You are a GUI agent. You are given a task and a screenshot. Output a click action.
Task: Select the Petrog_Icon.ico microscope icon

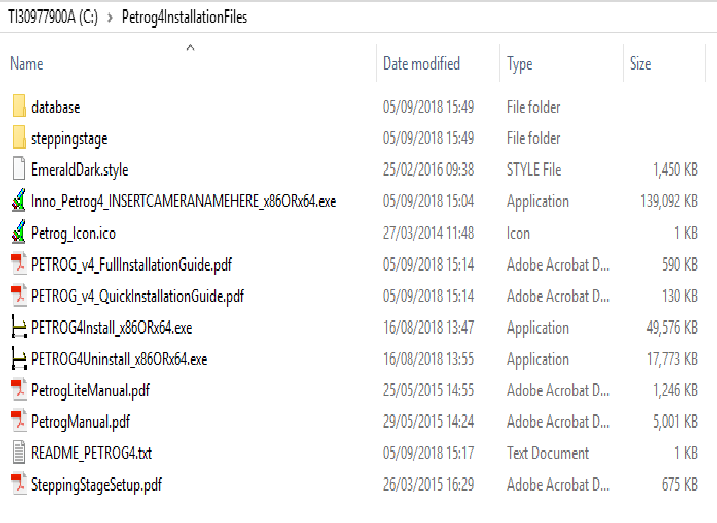tap(18, 232)
